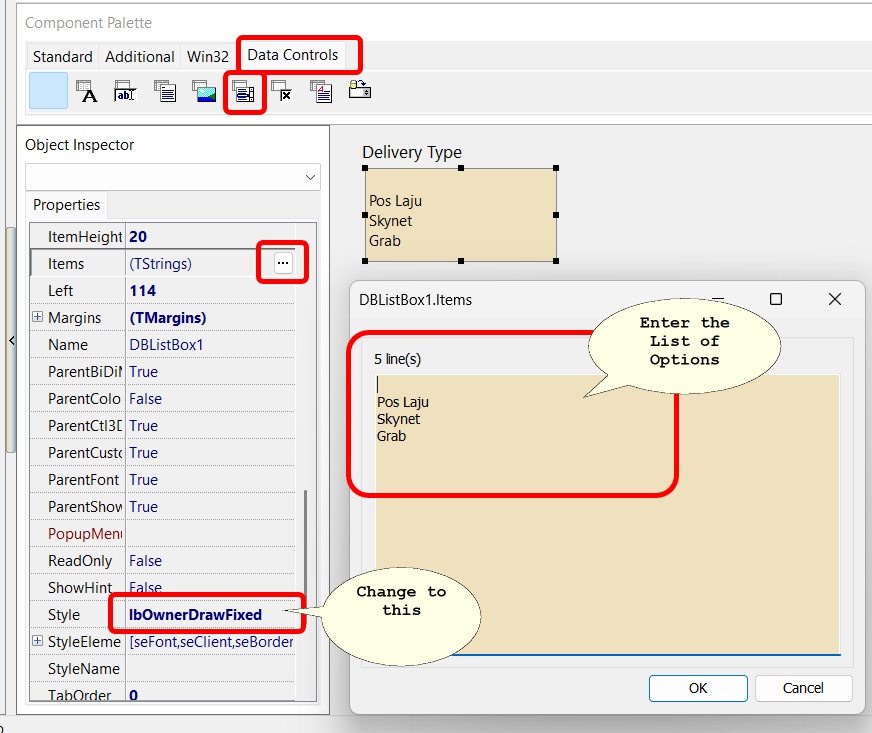Click the last Data Controls palette icon

click(360, 91)
